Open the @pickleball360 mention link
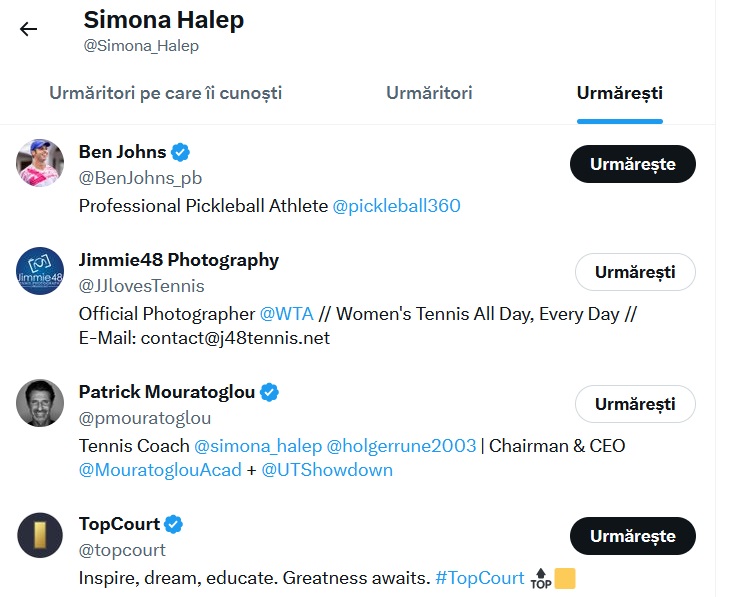 [x=396, y=206]
